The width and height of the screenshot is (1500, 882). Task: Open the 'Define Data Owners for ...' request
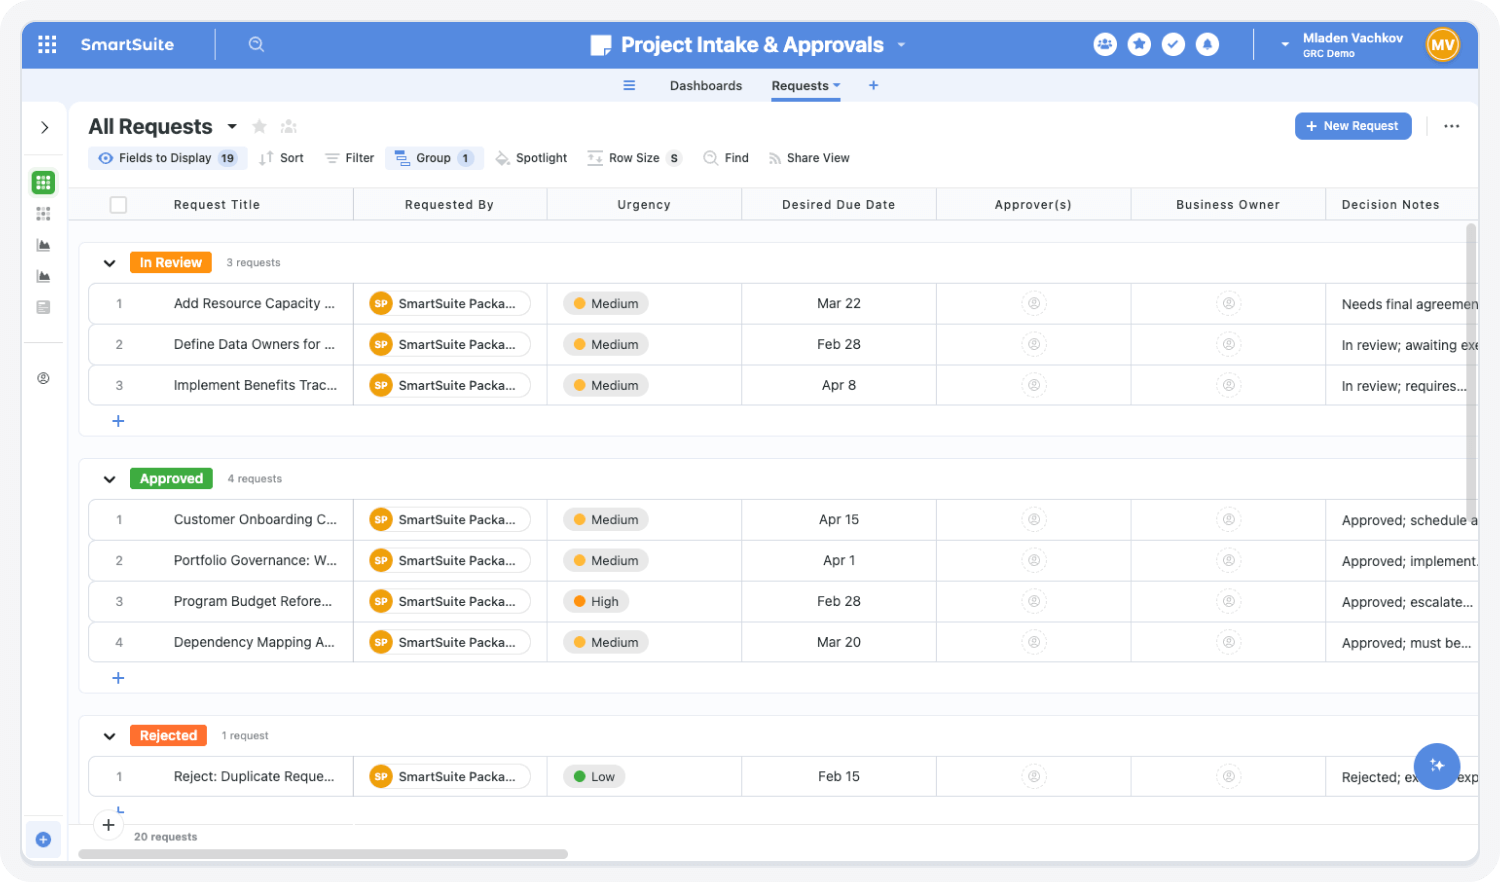pos(254,344)
